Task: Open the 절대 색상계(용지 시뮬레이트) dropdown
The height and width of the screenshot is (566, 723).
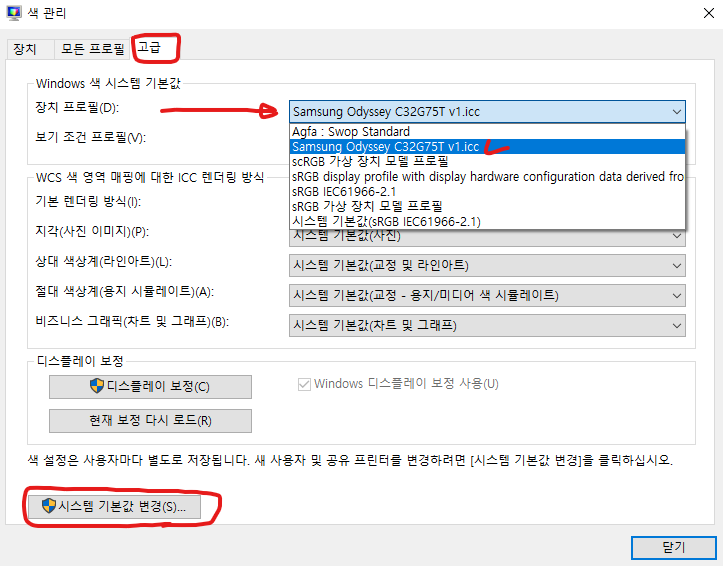Action: [487, 295]
